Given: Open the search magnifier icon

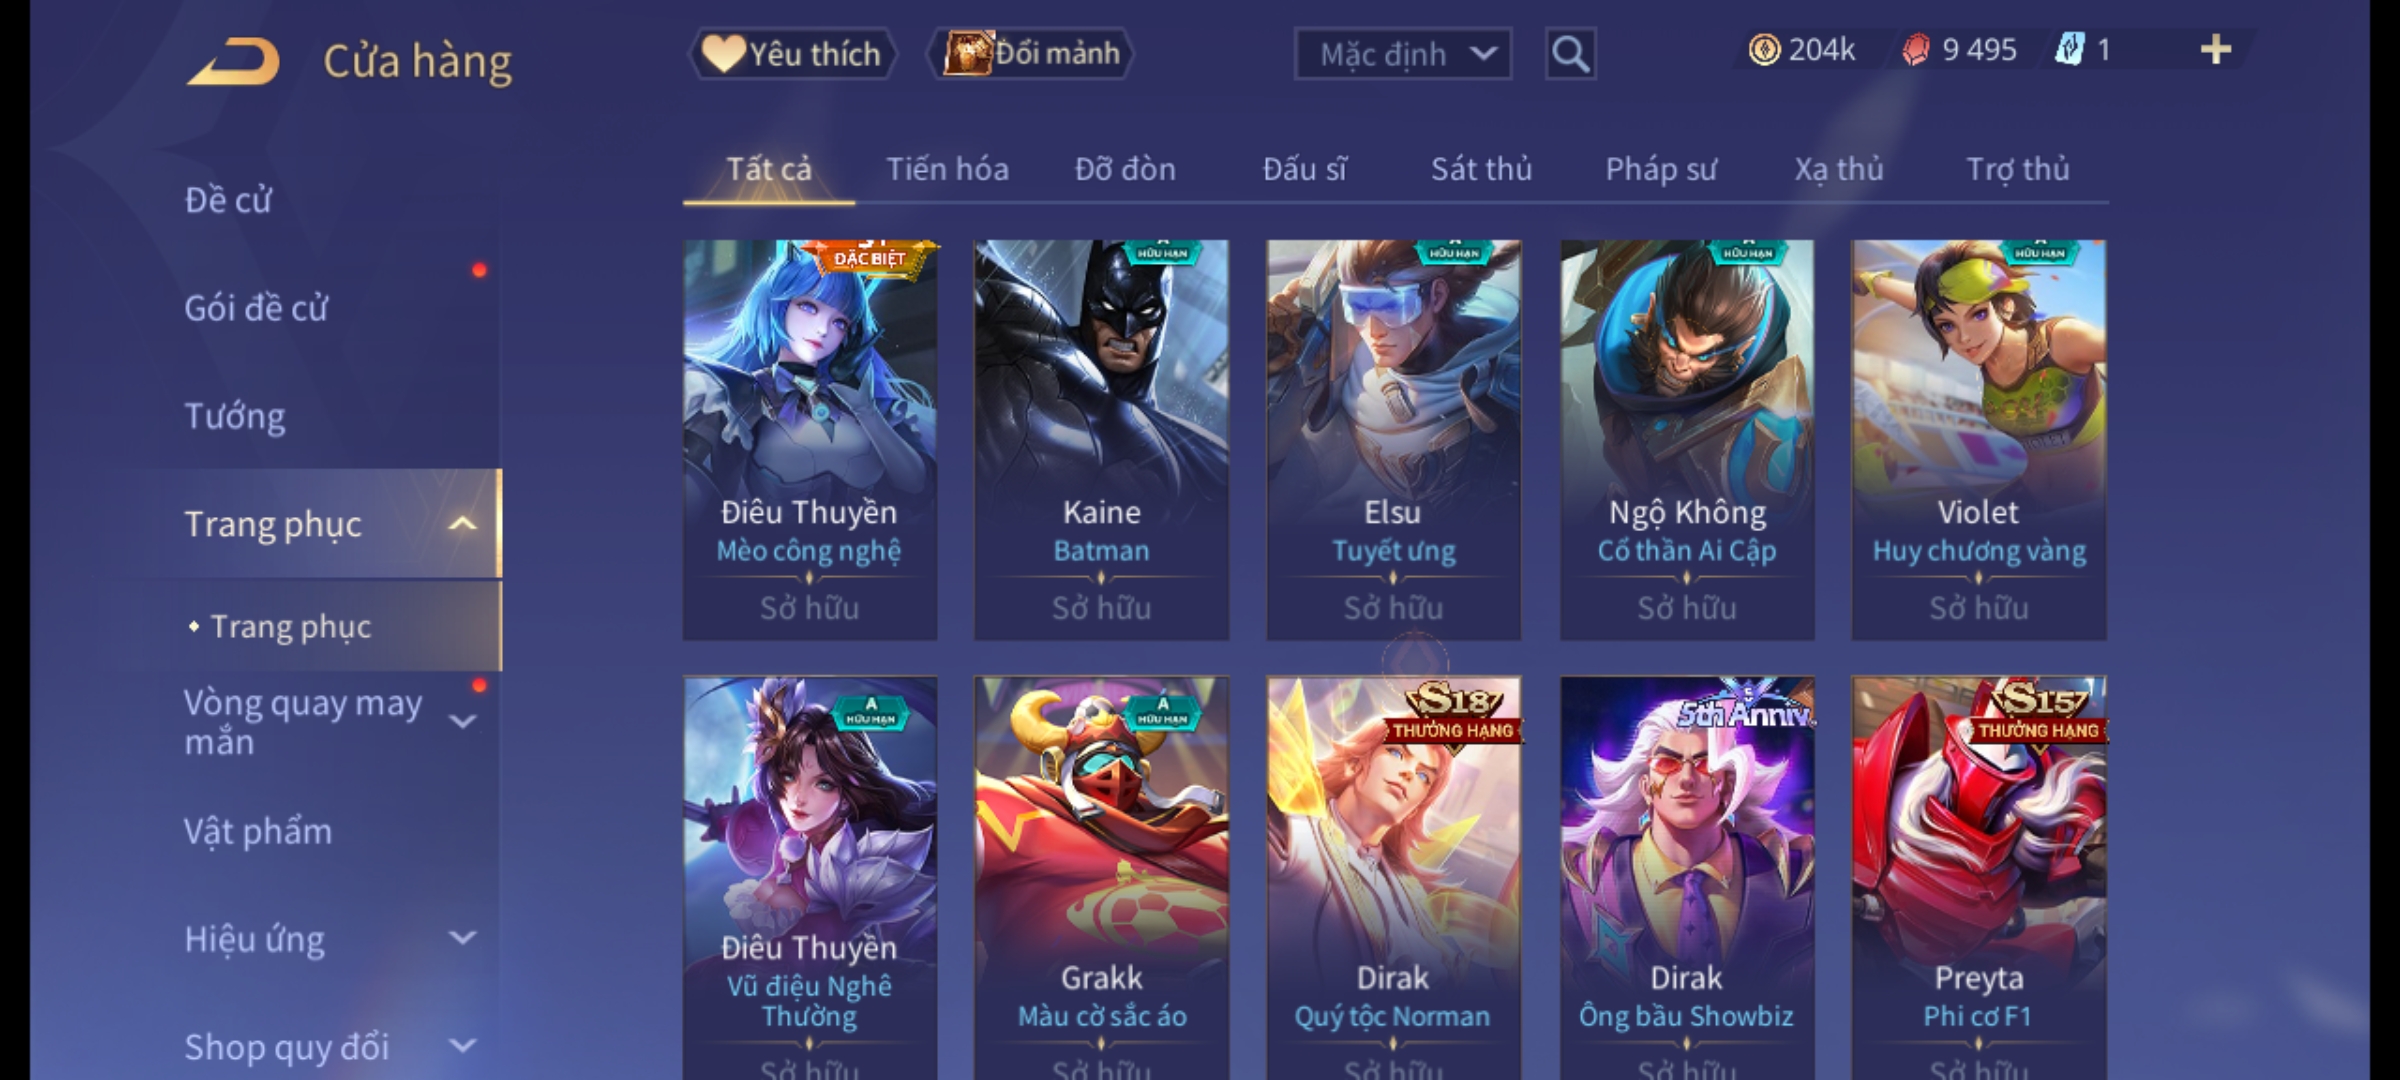Looking at the screenshot, I should coord(1570,54).
